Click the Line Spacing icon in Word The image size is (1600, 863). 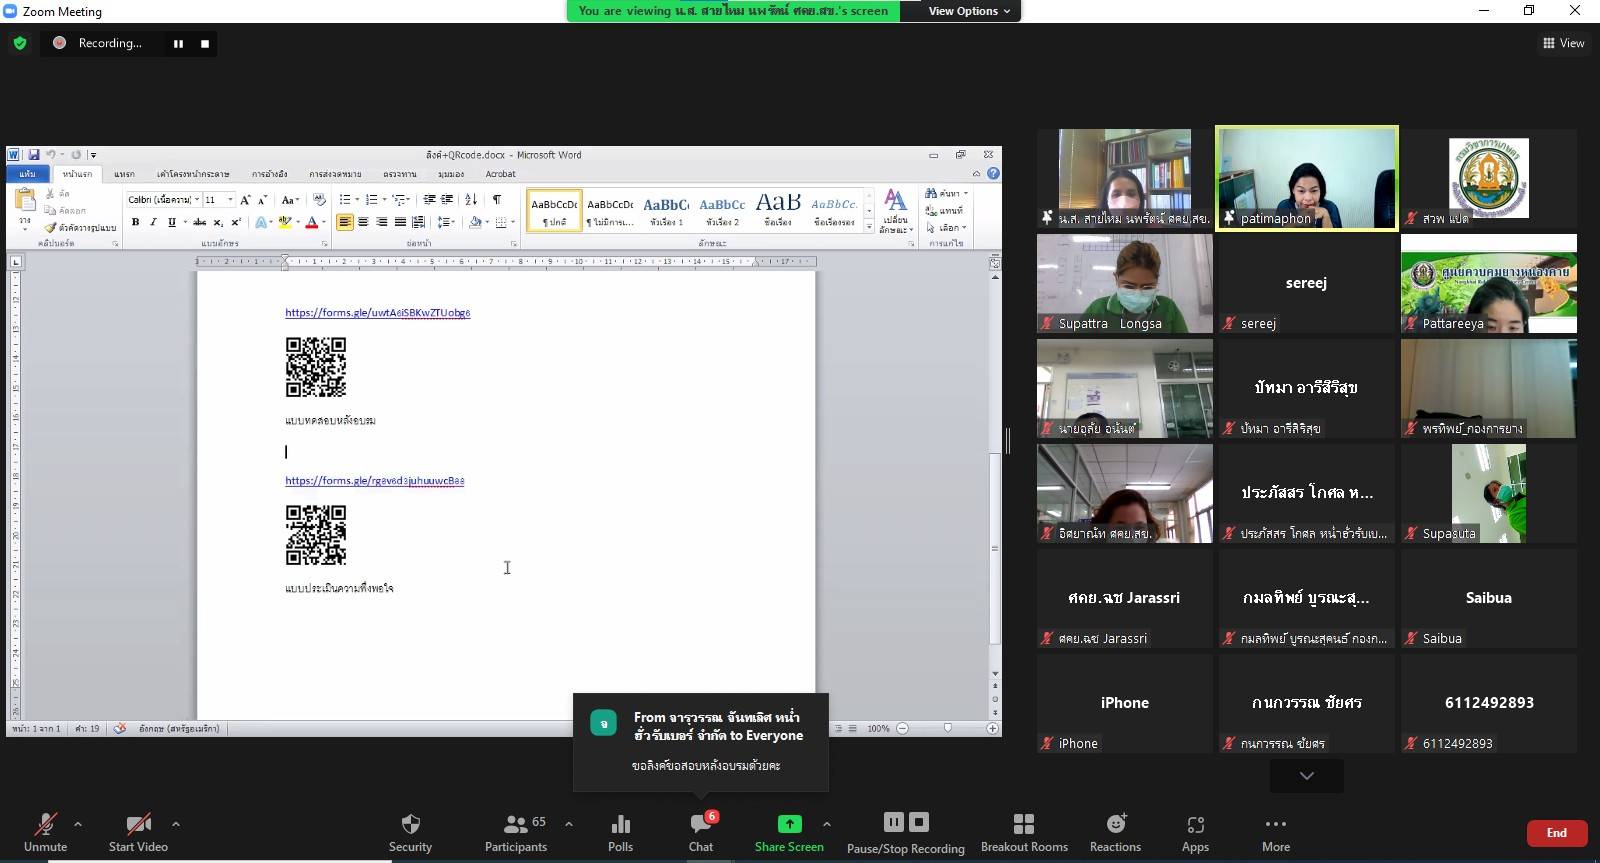click(x=444, y=222)
